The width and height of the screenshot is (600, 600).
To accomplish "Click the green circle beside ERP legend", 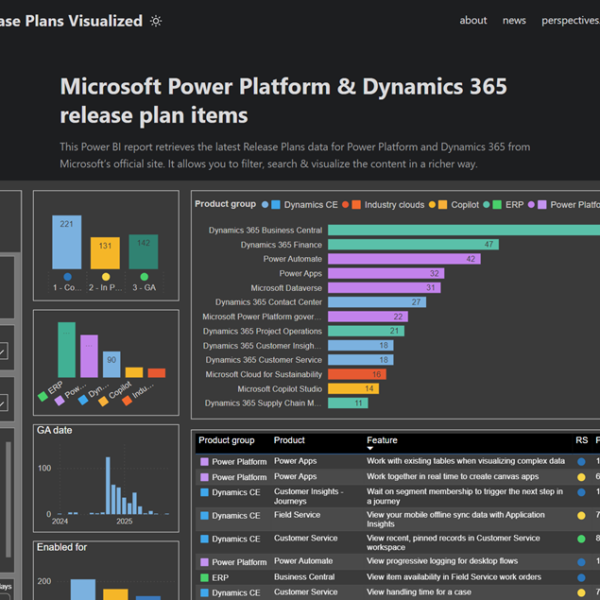I will 486,205.
